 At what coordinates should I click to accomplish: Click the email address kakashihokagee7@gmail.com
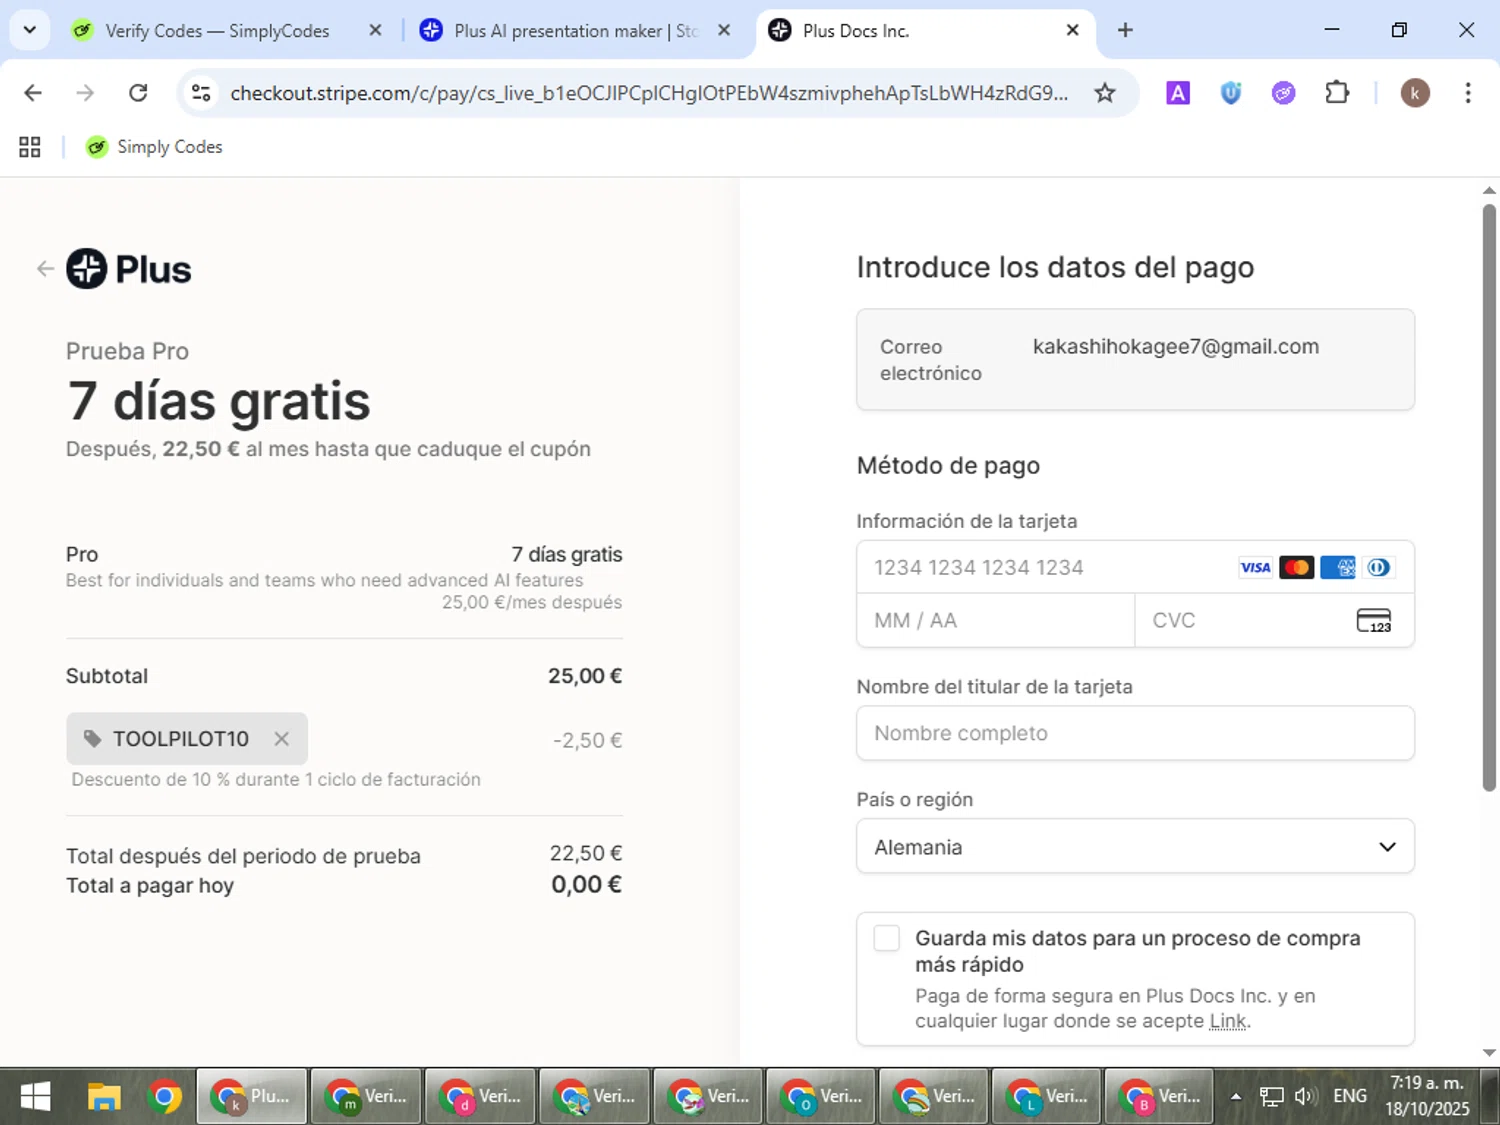click(1176, 346)
